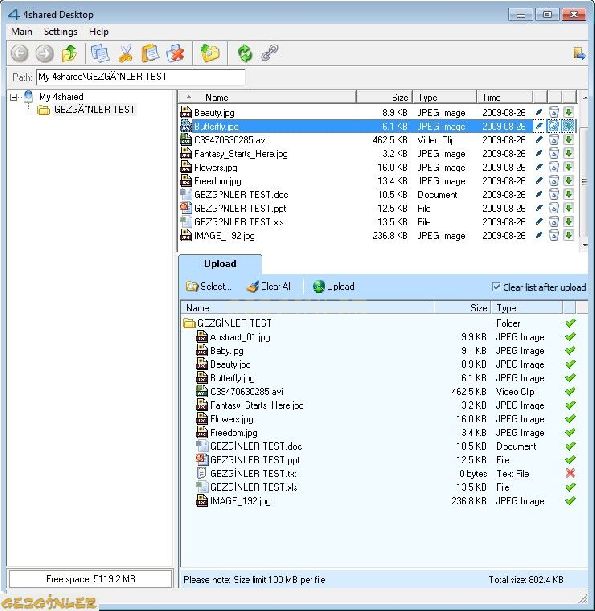Click the Select... files button
The height and width of the screenshot is (611, 595).
tap(208, 286)
